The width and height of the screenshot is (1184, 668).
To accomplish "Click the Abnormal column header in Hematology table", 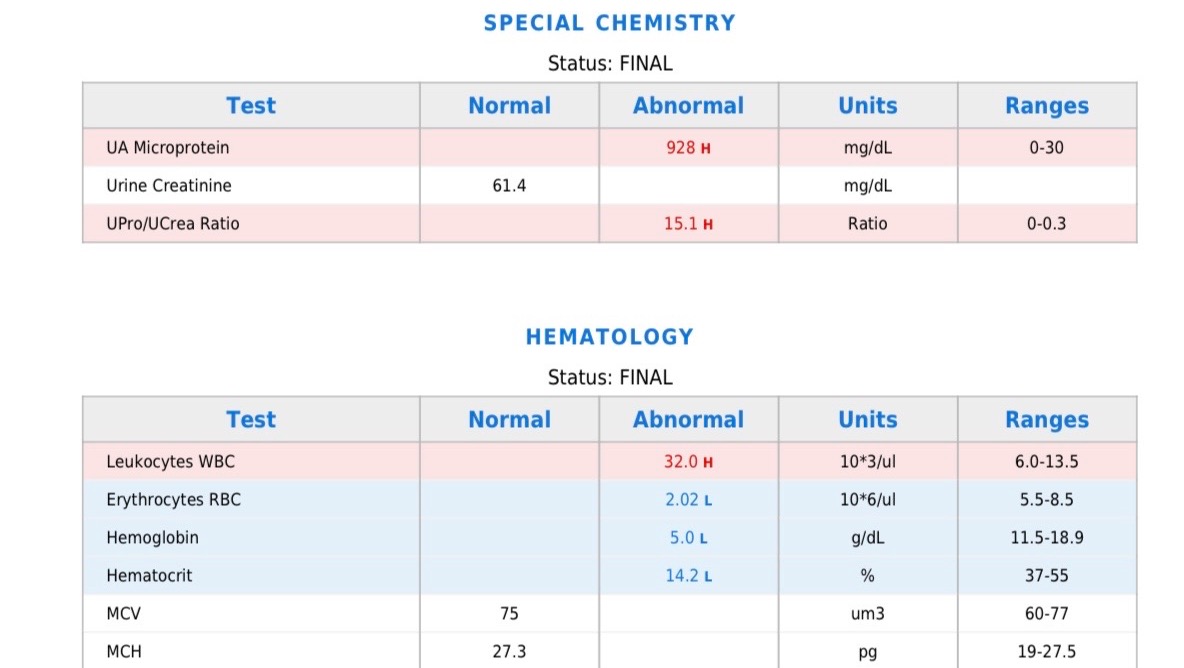I will tap(688, 420).
